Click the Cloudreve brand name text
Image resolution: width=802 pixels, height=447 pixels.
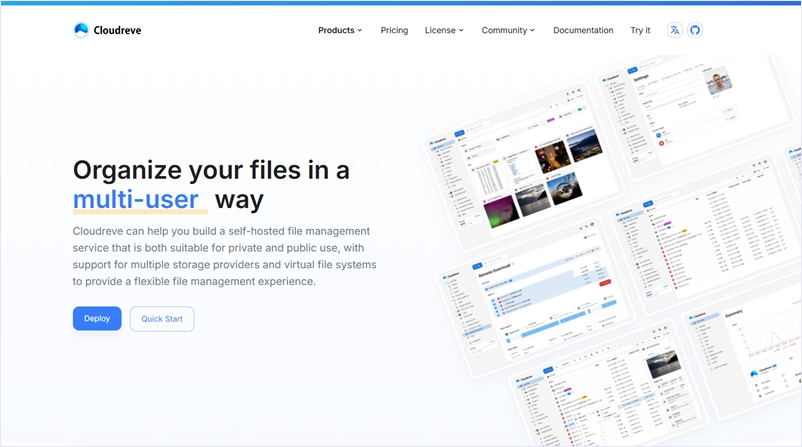119,30
